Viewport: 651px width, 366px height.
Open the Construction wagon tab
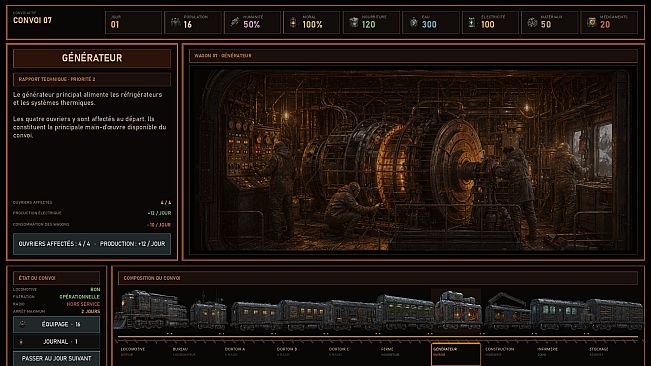[x=507, y=352]
